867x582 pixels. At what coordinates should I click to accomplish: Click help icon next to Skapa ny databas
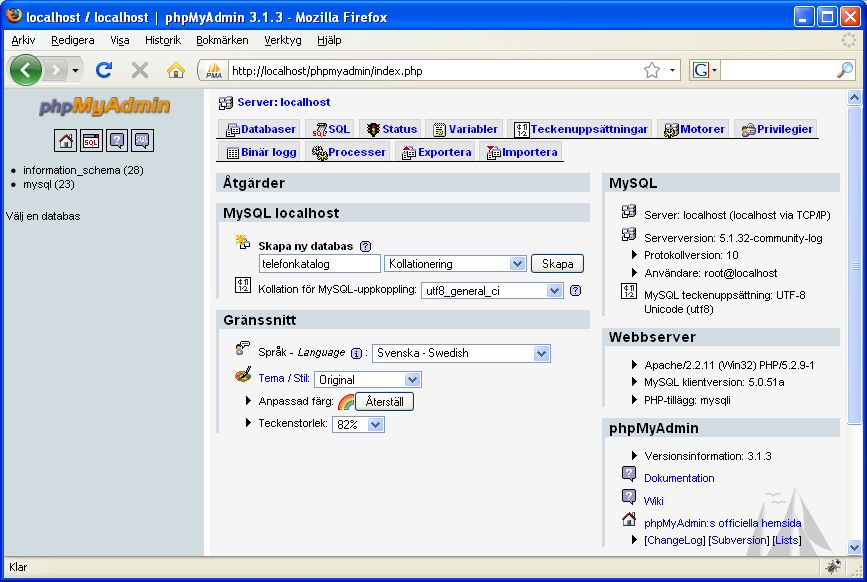coord(365,247)
